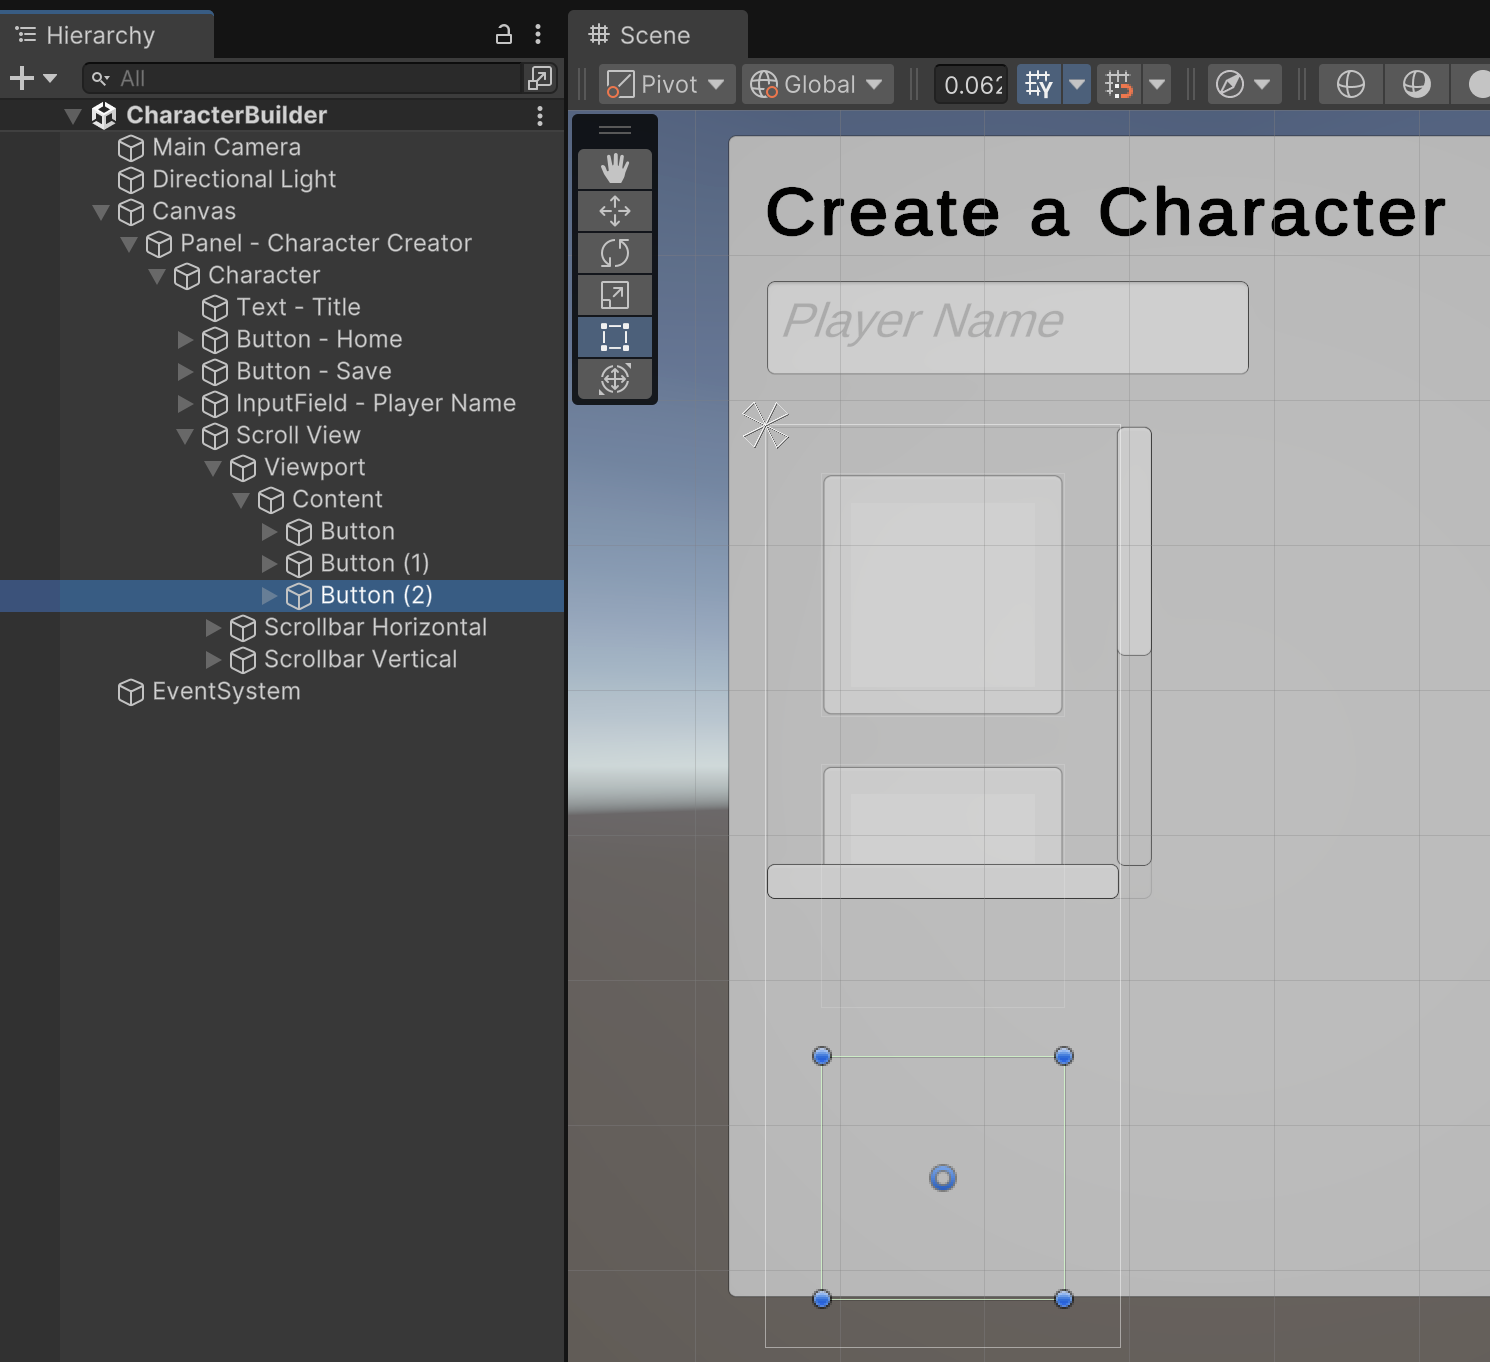Click the Hierarchy lock icon
The width and height of the screenshot is (1490, 1362).
tap(504, 35)
